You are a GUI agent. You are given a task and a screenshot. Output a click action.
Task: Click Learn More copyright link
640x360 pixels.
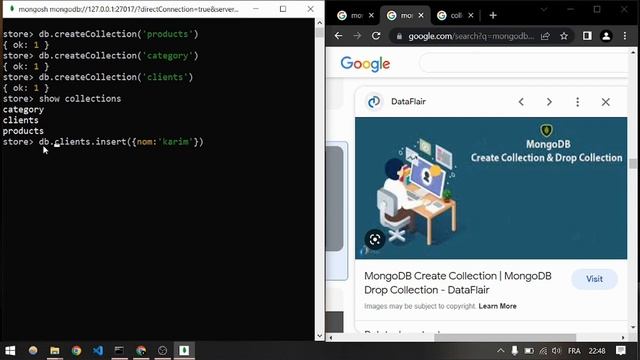(x=498, y=306)
